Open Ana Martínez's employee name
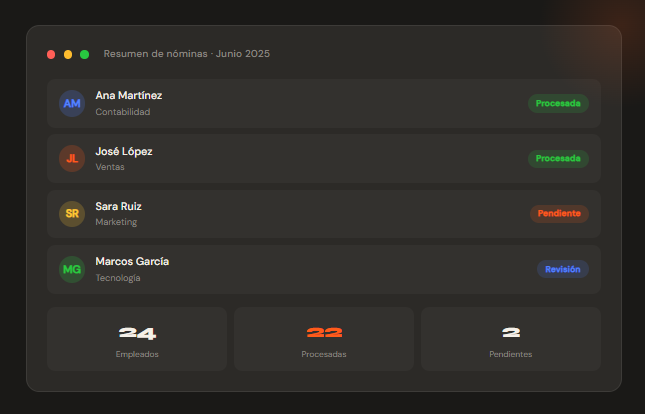 [x=128, y=95]
